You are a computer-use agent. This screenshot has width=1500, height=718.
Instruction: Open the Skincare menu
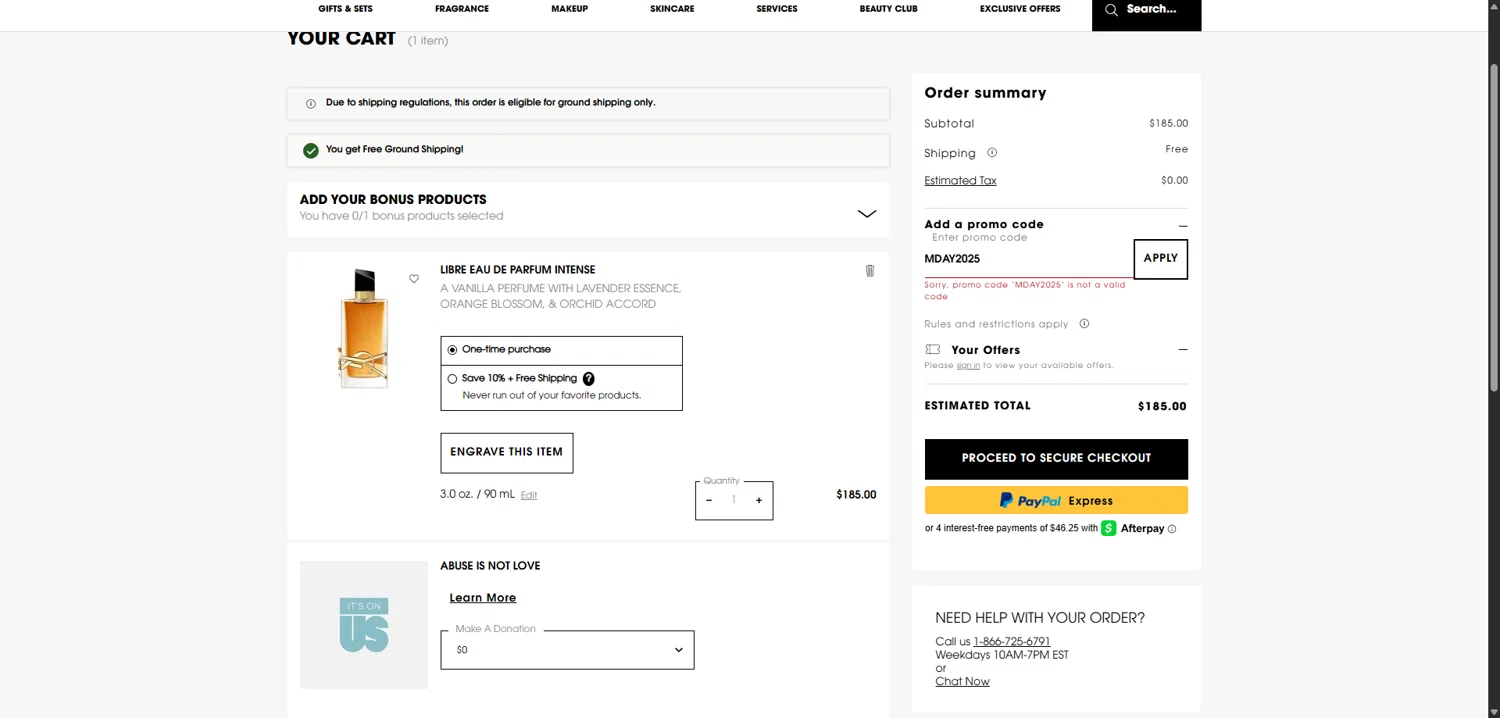click(x=672, y=9)
